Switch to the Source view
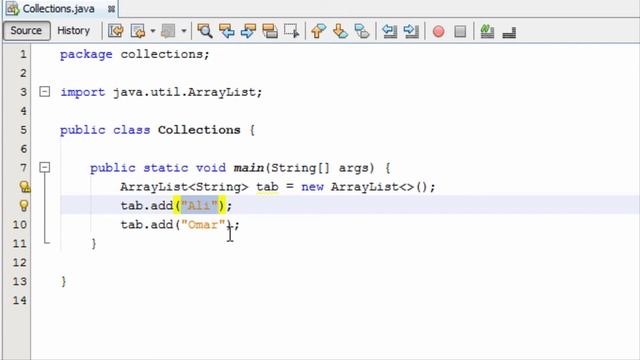Image resolution: width=640 pixels, height=360 pixels. [27, 31]
